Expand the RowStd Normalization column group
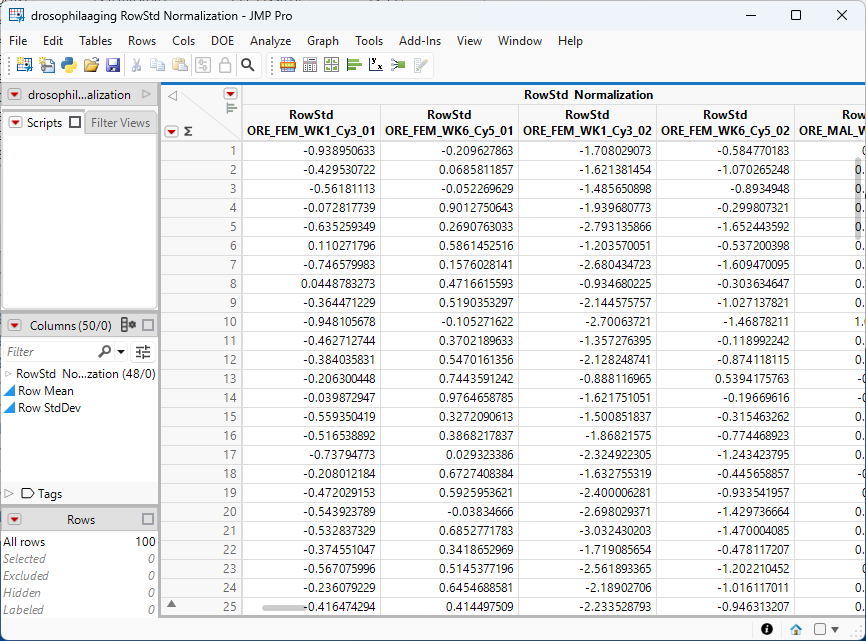The width and height of the screenshot is (866, 641). [10, 373]
